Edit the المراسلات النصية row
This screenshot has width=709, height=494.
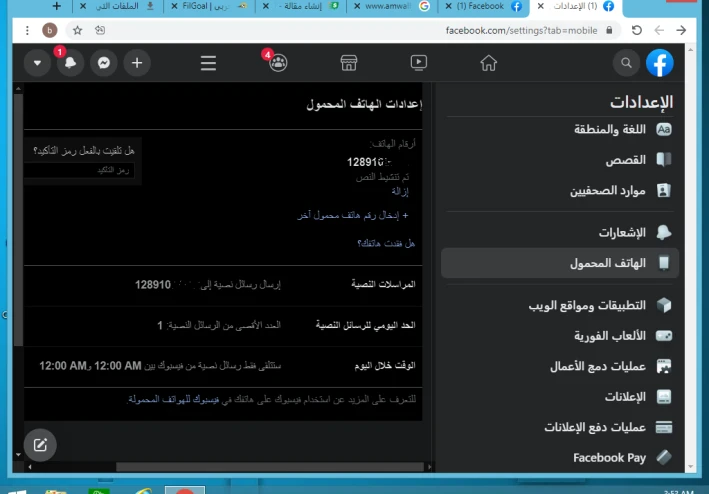tap(223, 284)
